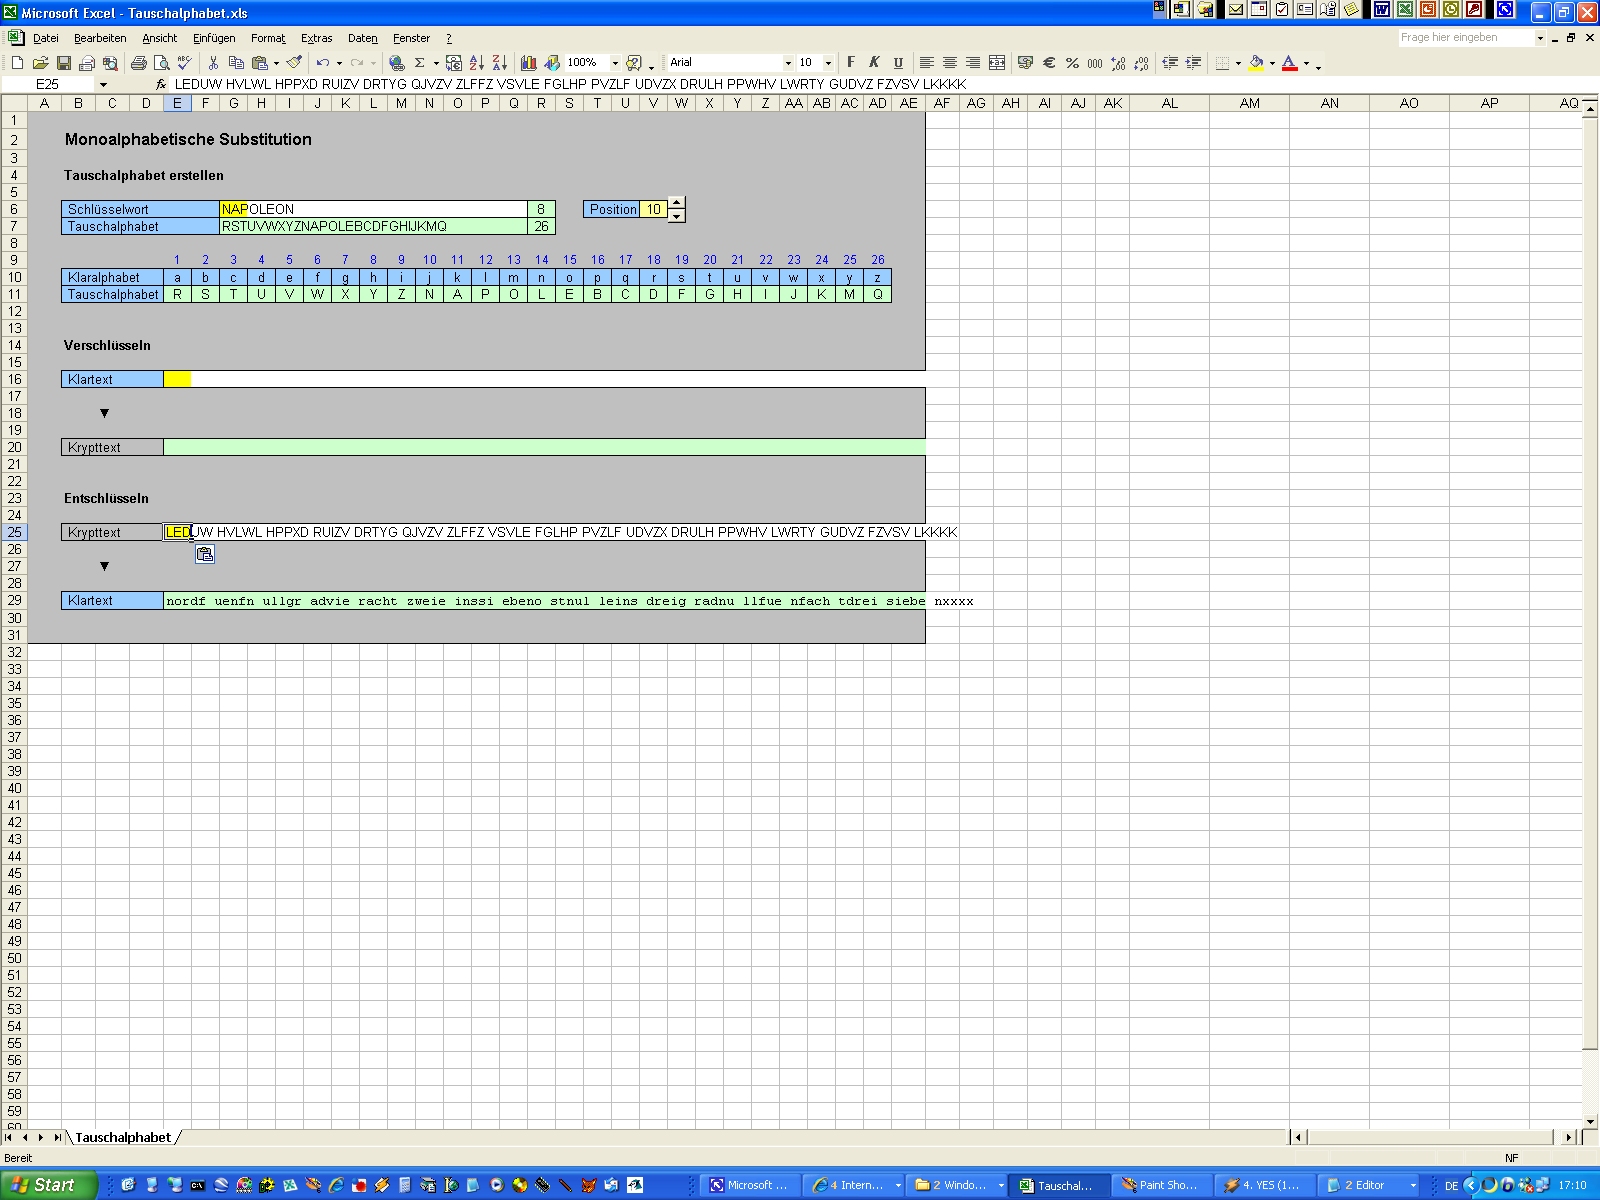This screenshot has height=1200, width=1600.
Task: Click the Schlüsselwort NAPOLEON input cell
Action: pos(373,209)
